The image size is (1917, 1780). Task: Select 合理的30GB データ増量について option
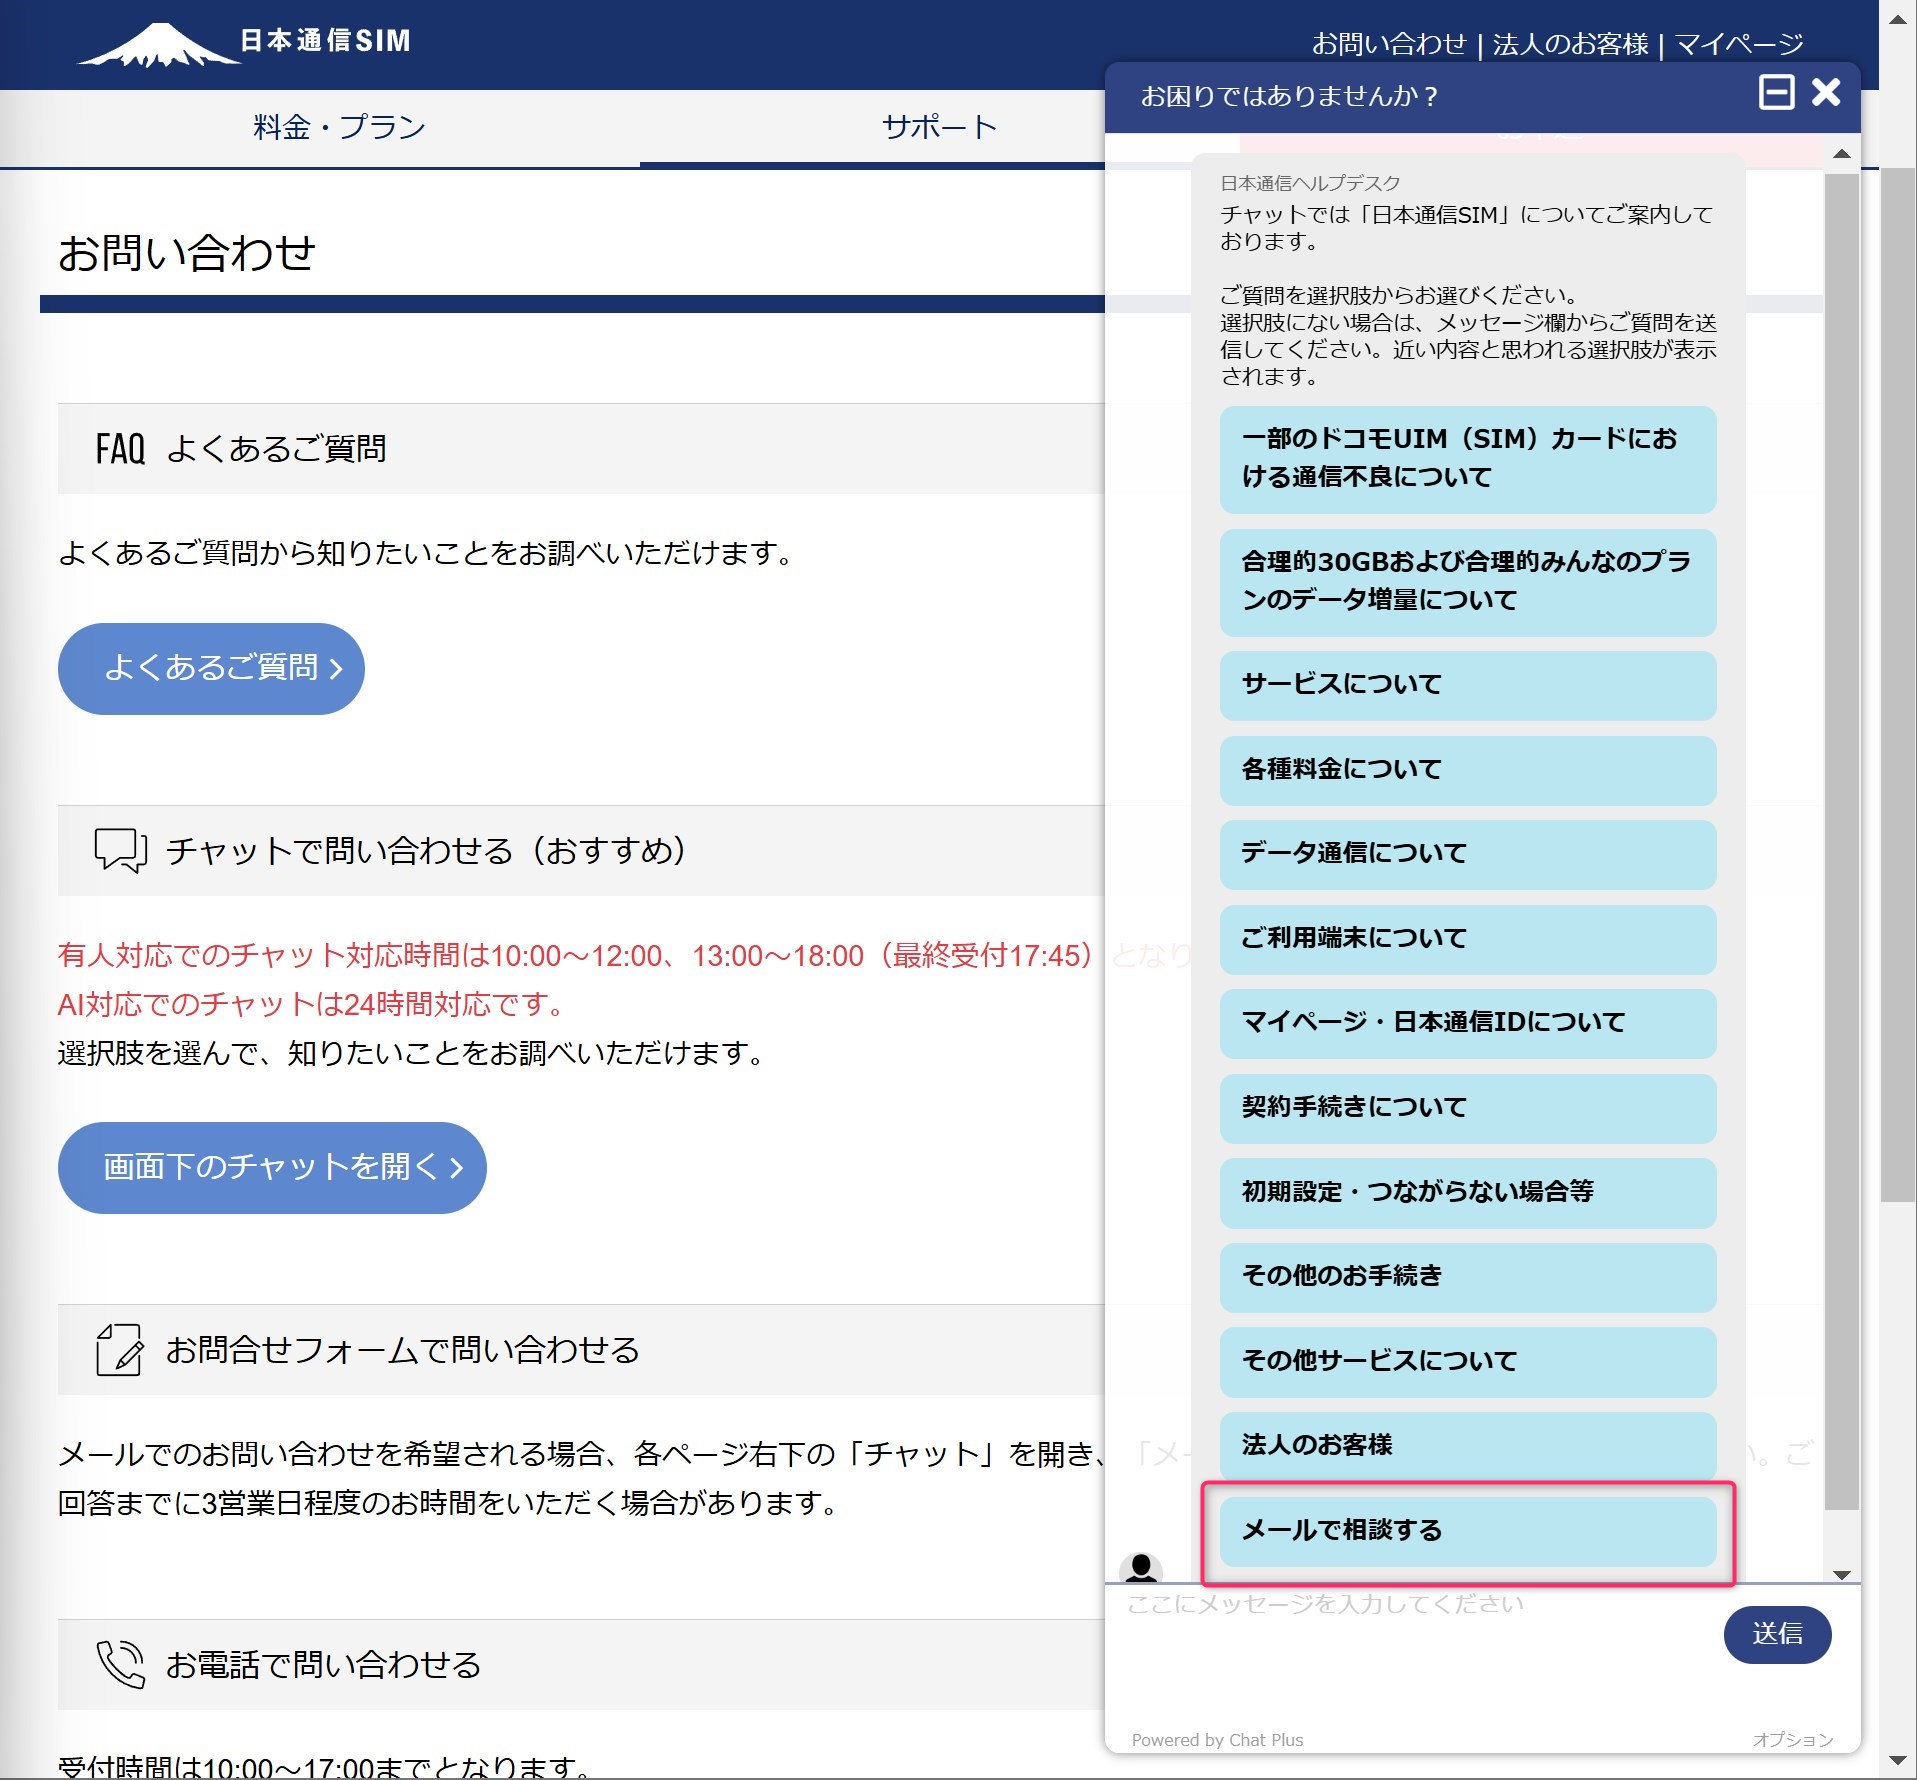click(x=1468, y=582)
